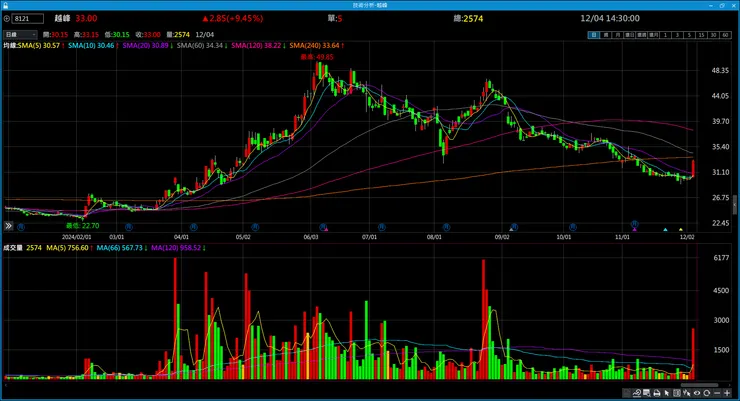Click the monthly circle marker near 10/01
Image resolution: width=740 pixels, height=401 pixels.
572,227
